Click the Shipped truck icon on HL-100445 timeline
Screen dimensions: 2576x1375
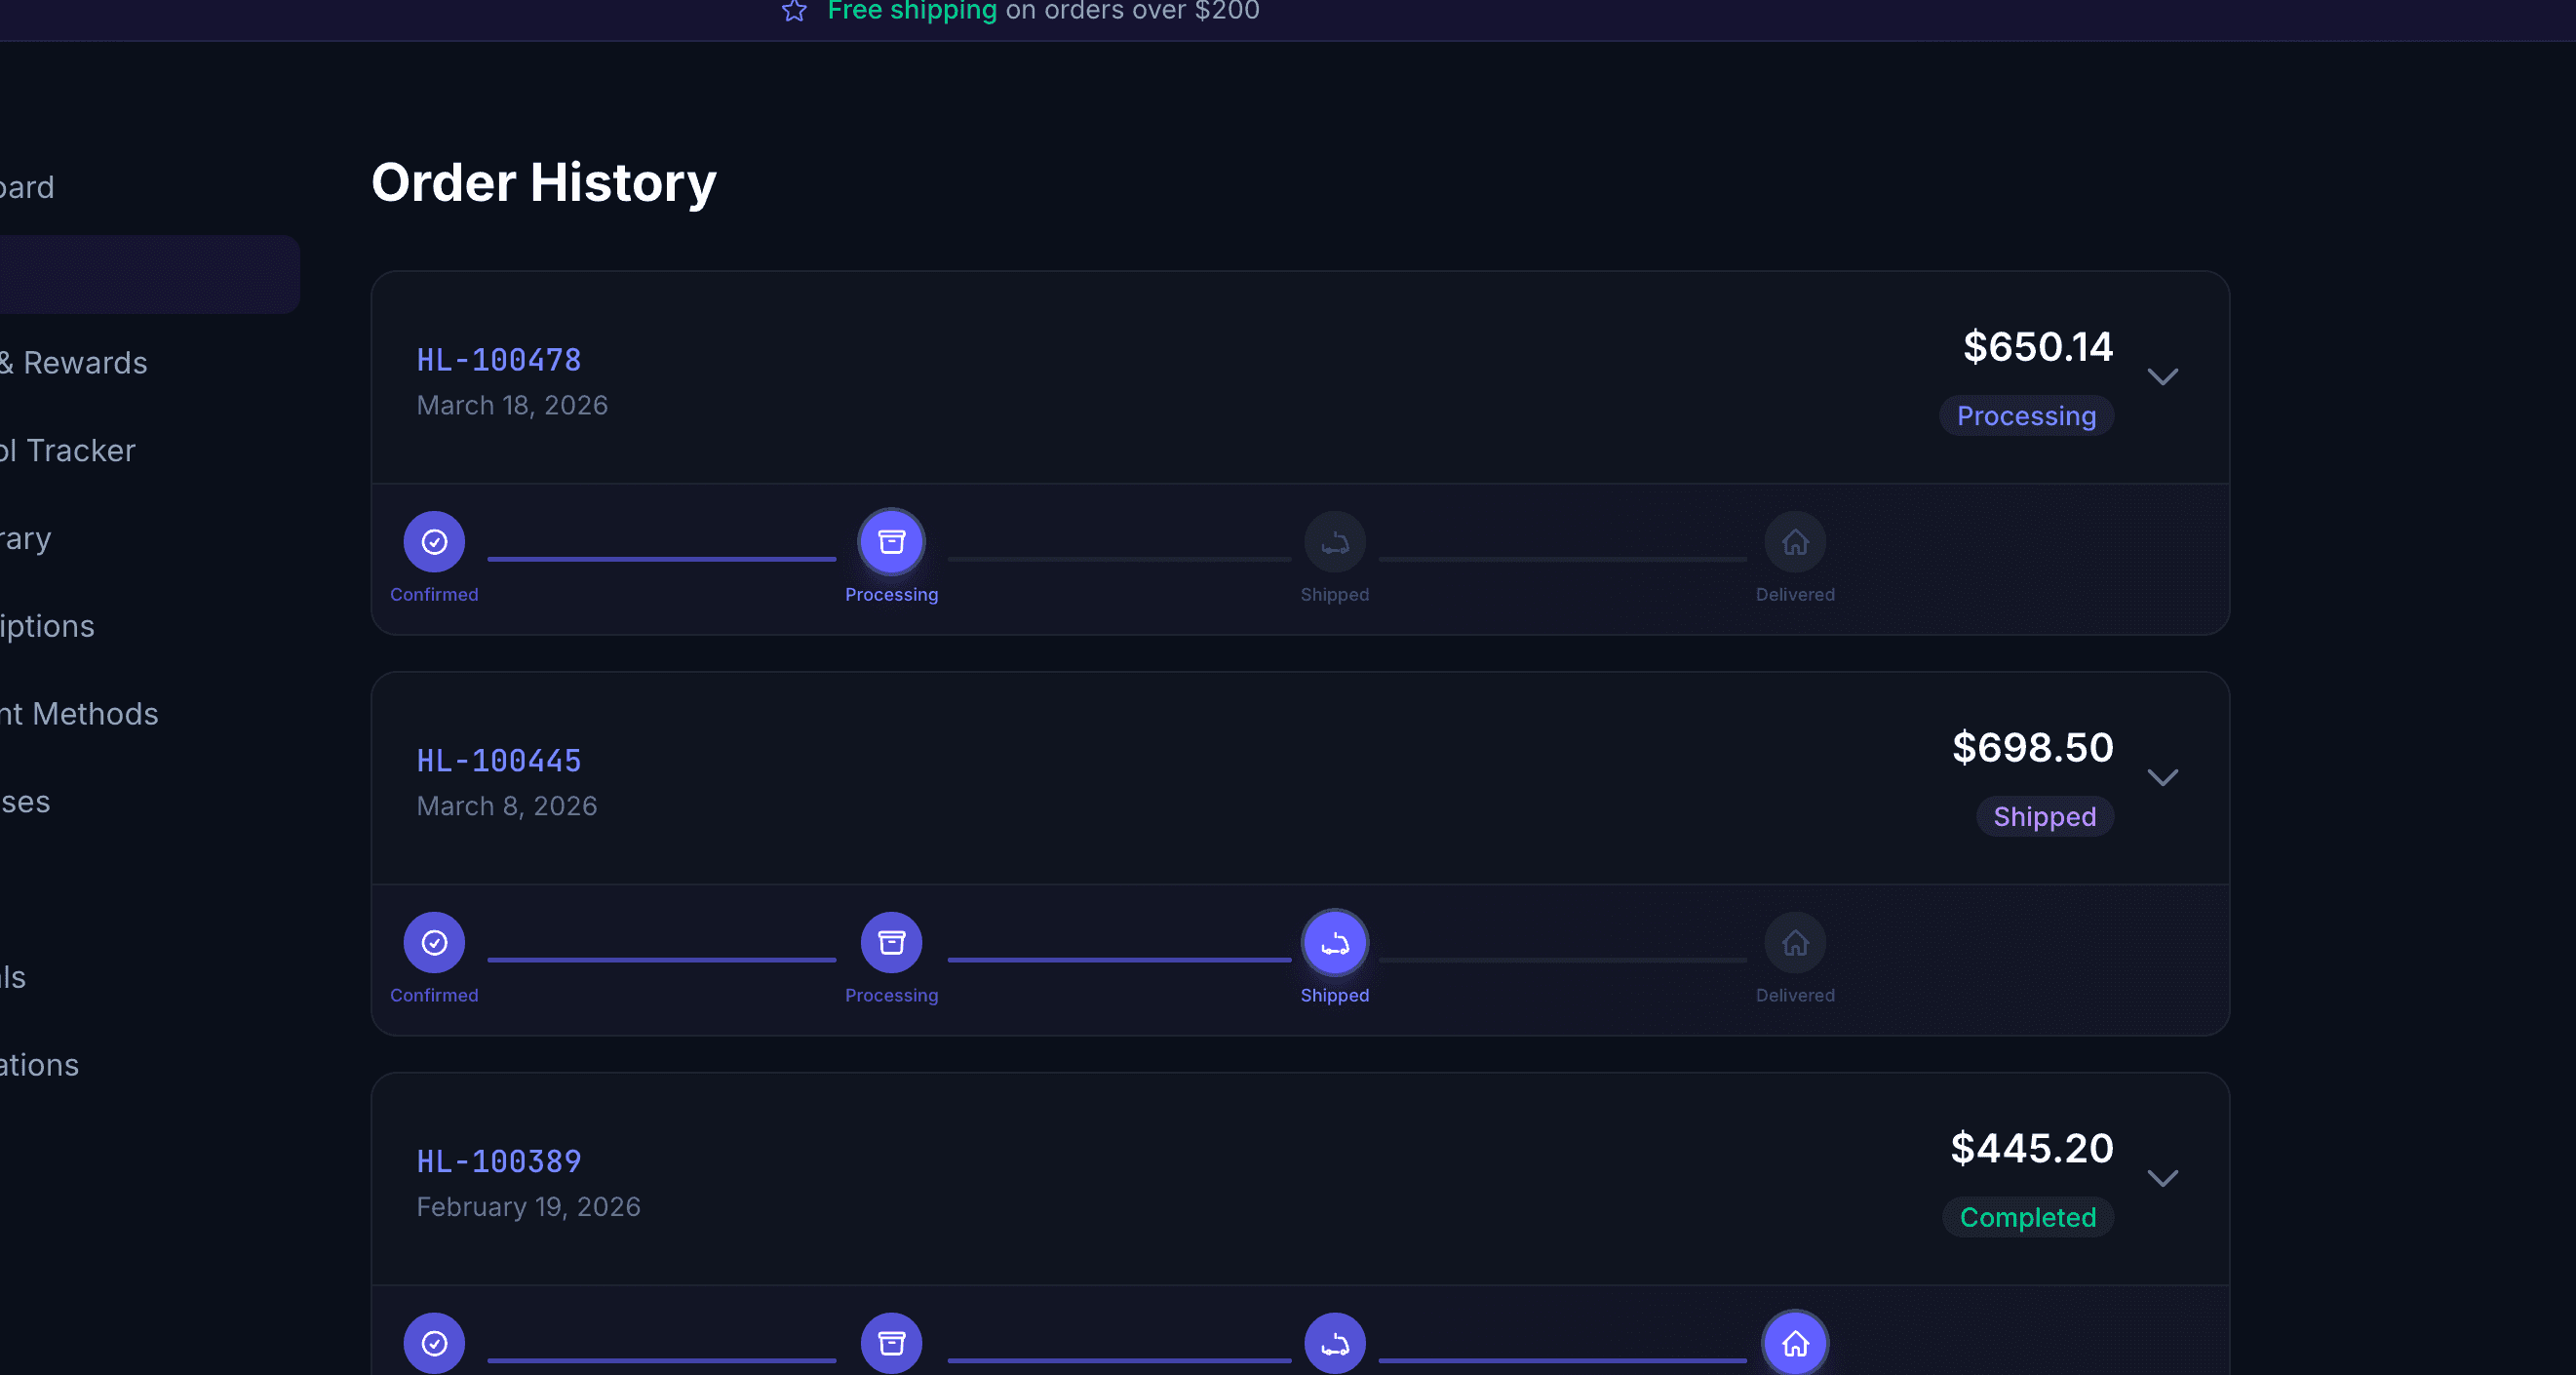1334,941
